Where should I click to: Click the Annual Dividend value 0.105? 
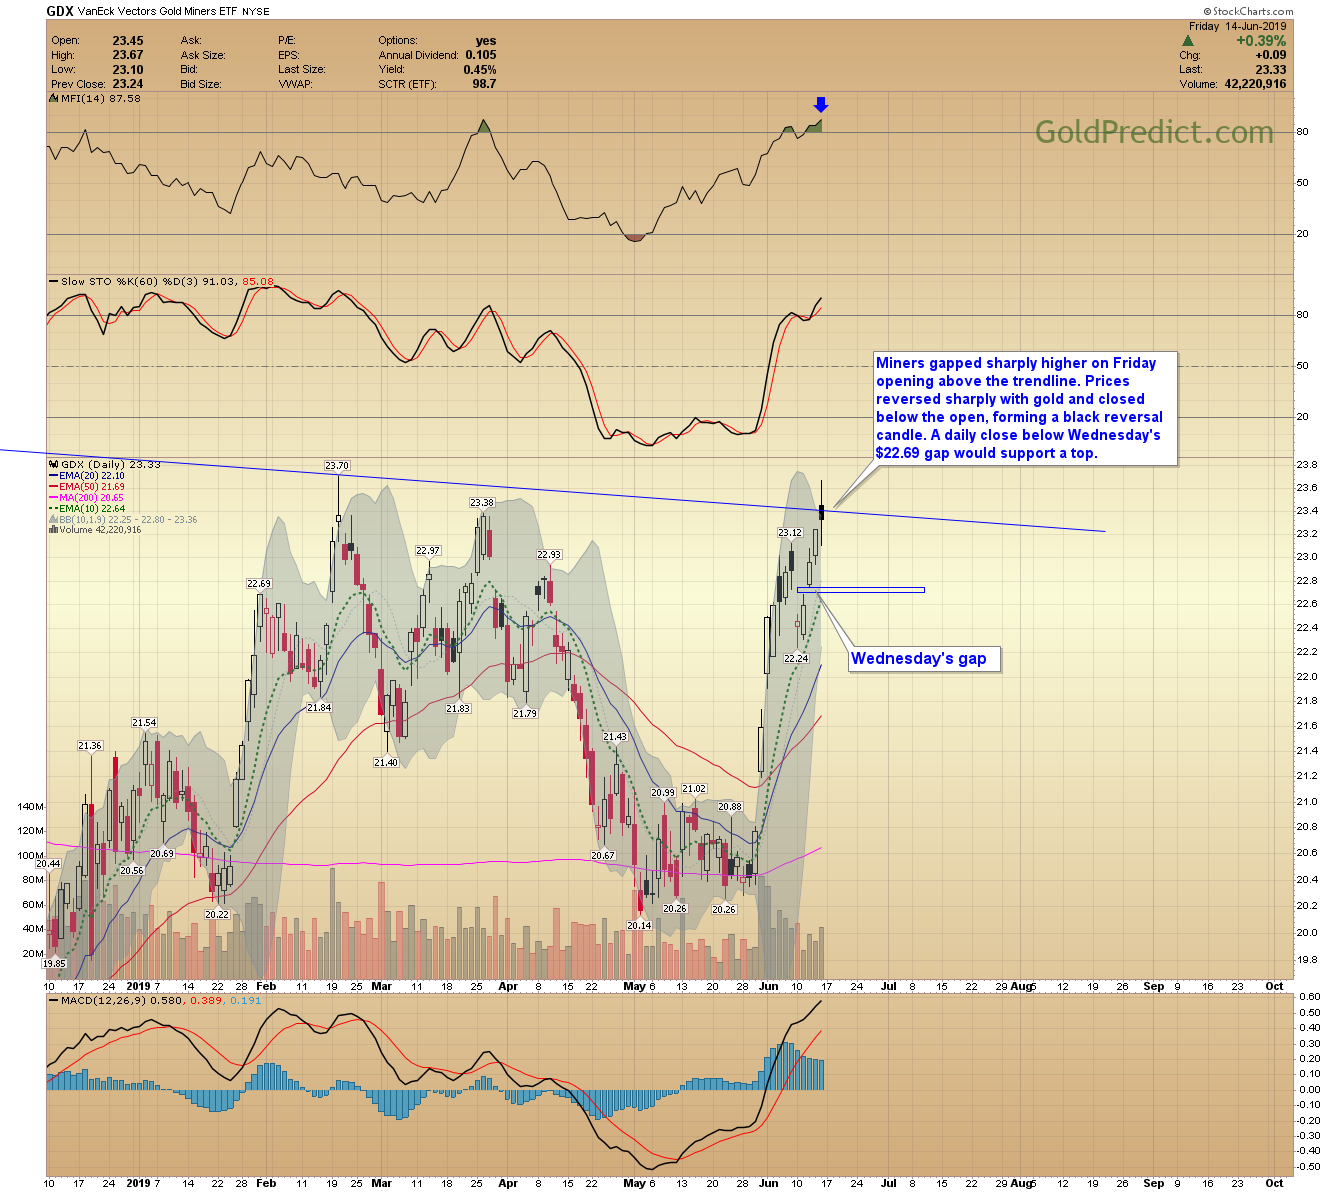click(481, 55)
